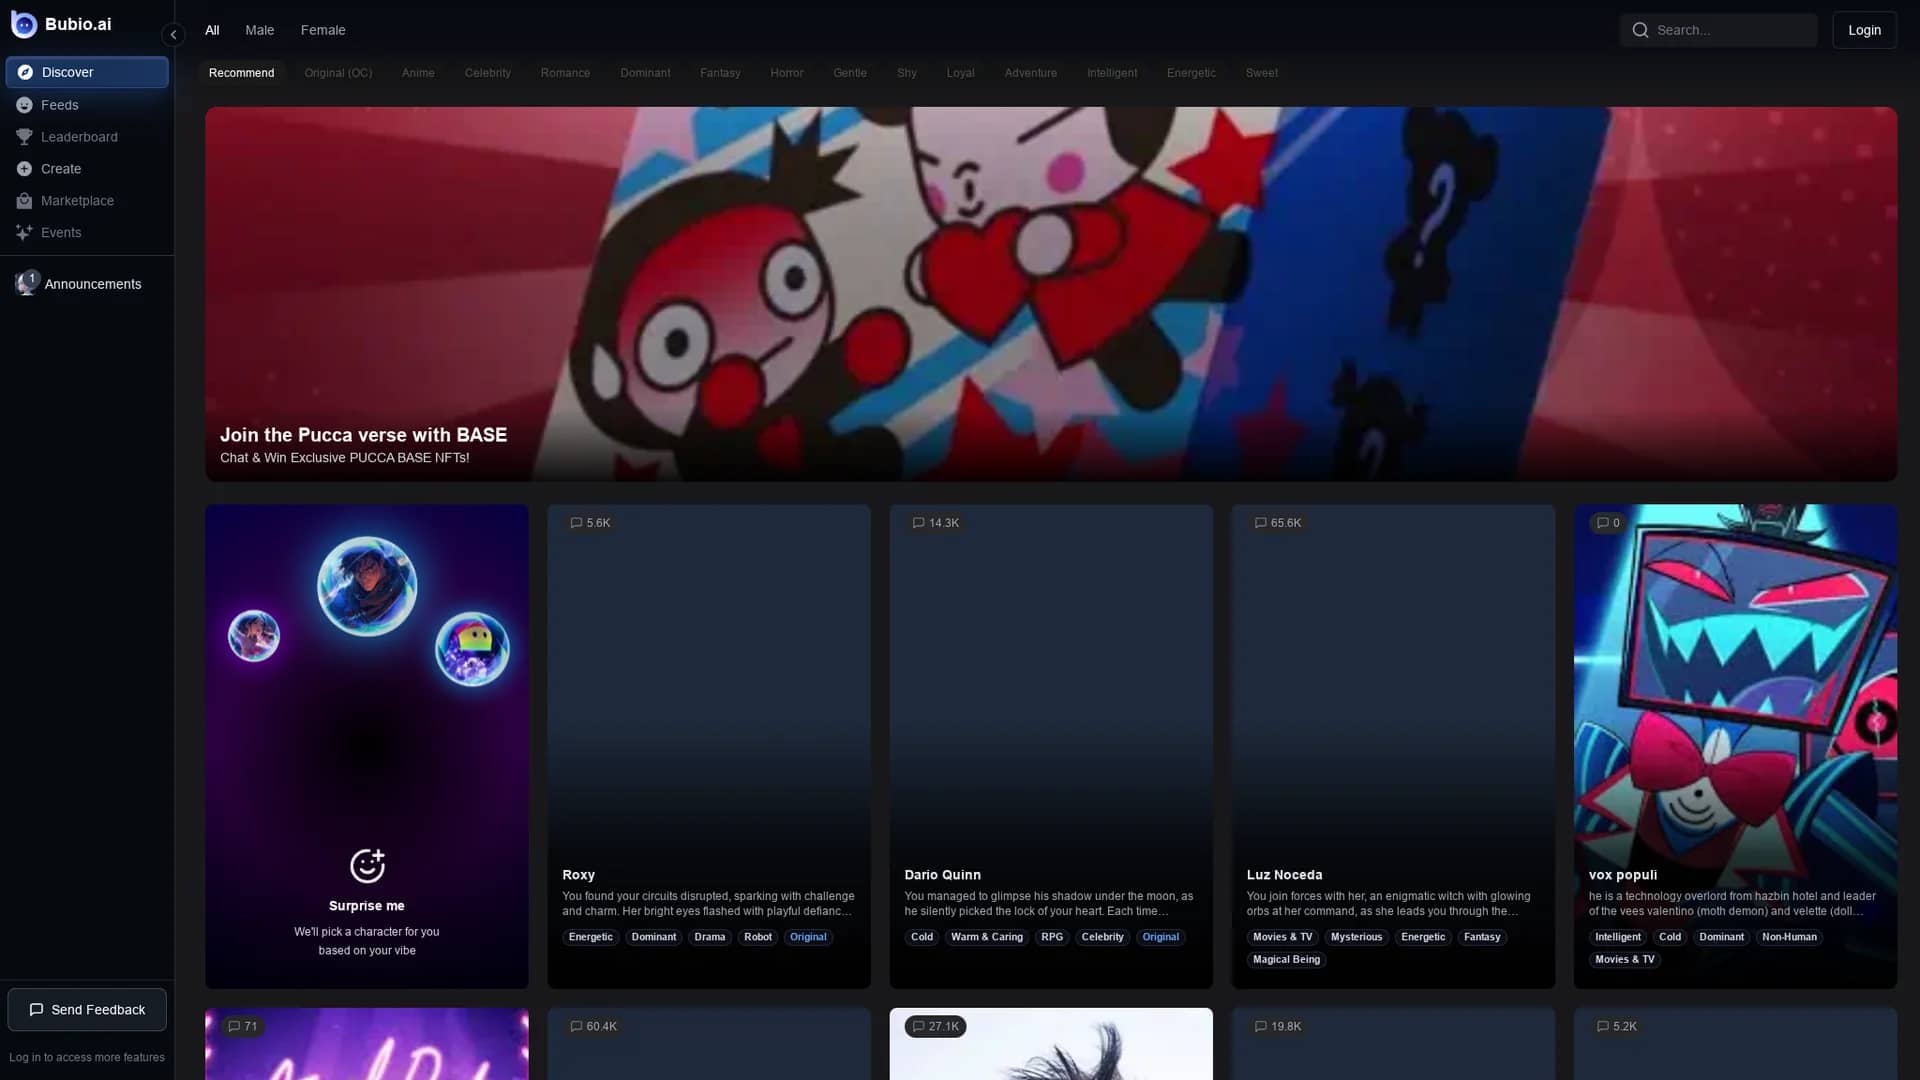Viewport: 1920px width, 1080px height.
Task: Select the Dominant category tab
Action: pos(645,73)
